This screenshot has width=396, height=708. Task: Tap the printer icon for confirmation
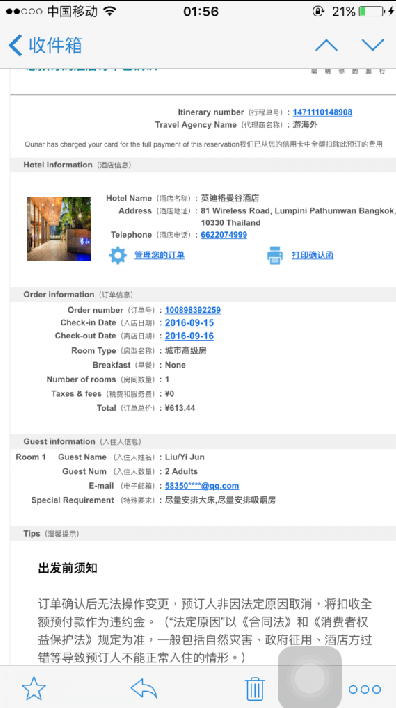click(275, 255)
